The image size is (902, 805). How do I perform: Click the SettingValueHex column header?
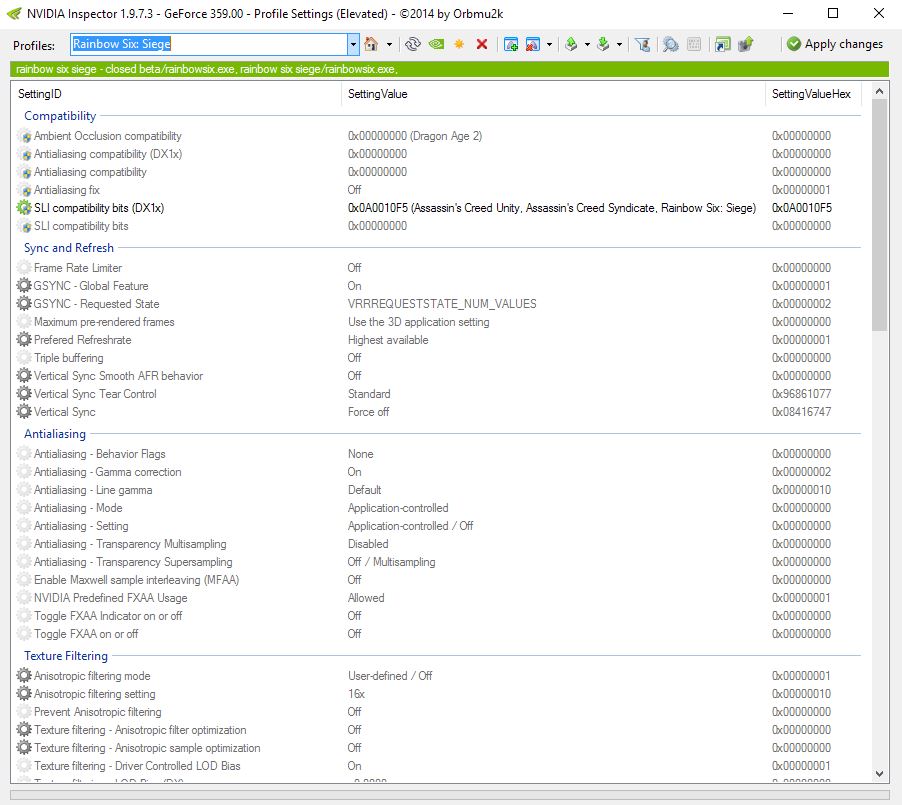pyautogui.click(x=811, y=94)
